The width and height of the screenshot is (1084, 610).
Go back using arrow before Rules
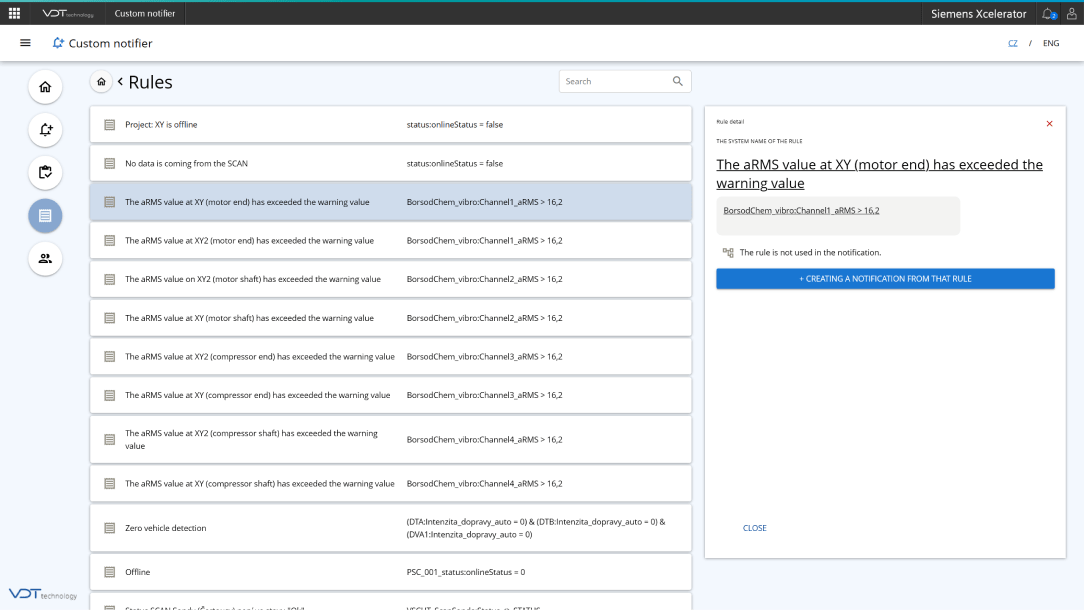pos(120,82)
